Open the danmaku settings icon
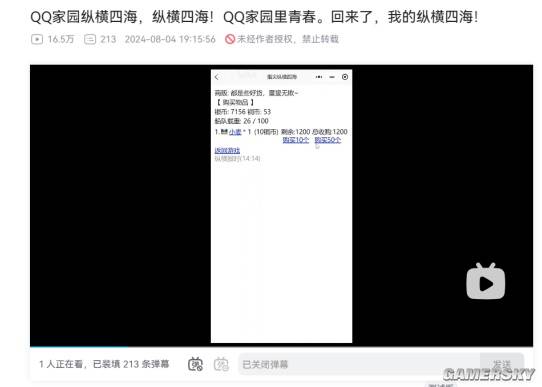This screenshot has width=542, height=387. point(221,364)
